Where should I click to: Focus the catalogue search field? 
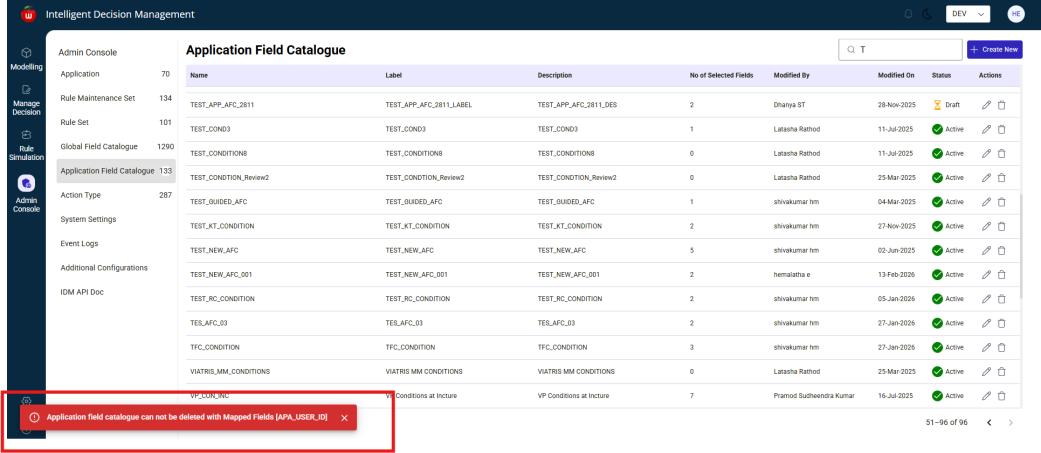pos(900,50)
